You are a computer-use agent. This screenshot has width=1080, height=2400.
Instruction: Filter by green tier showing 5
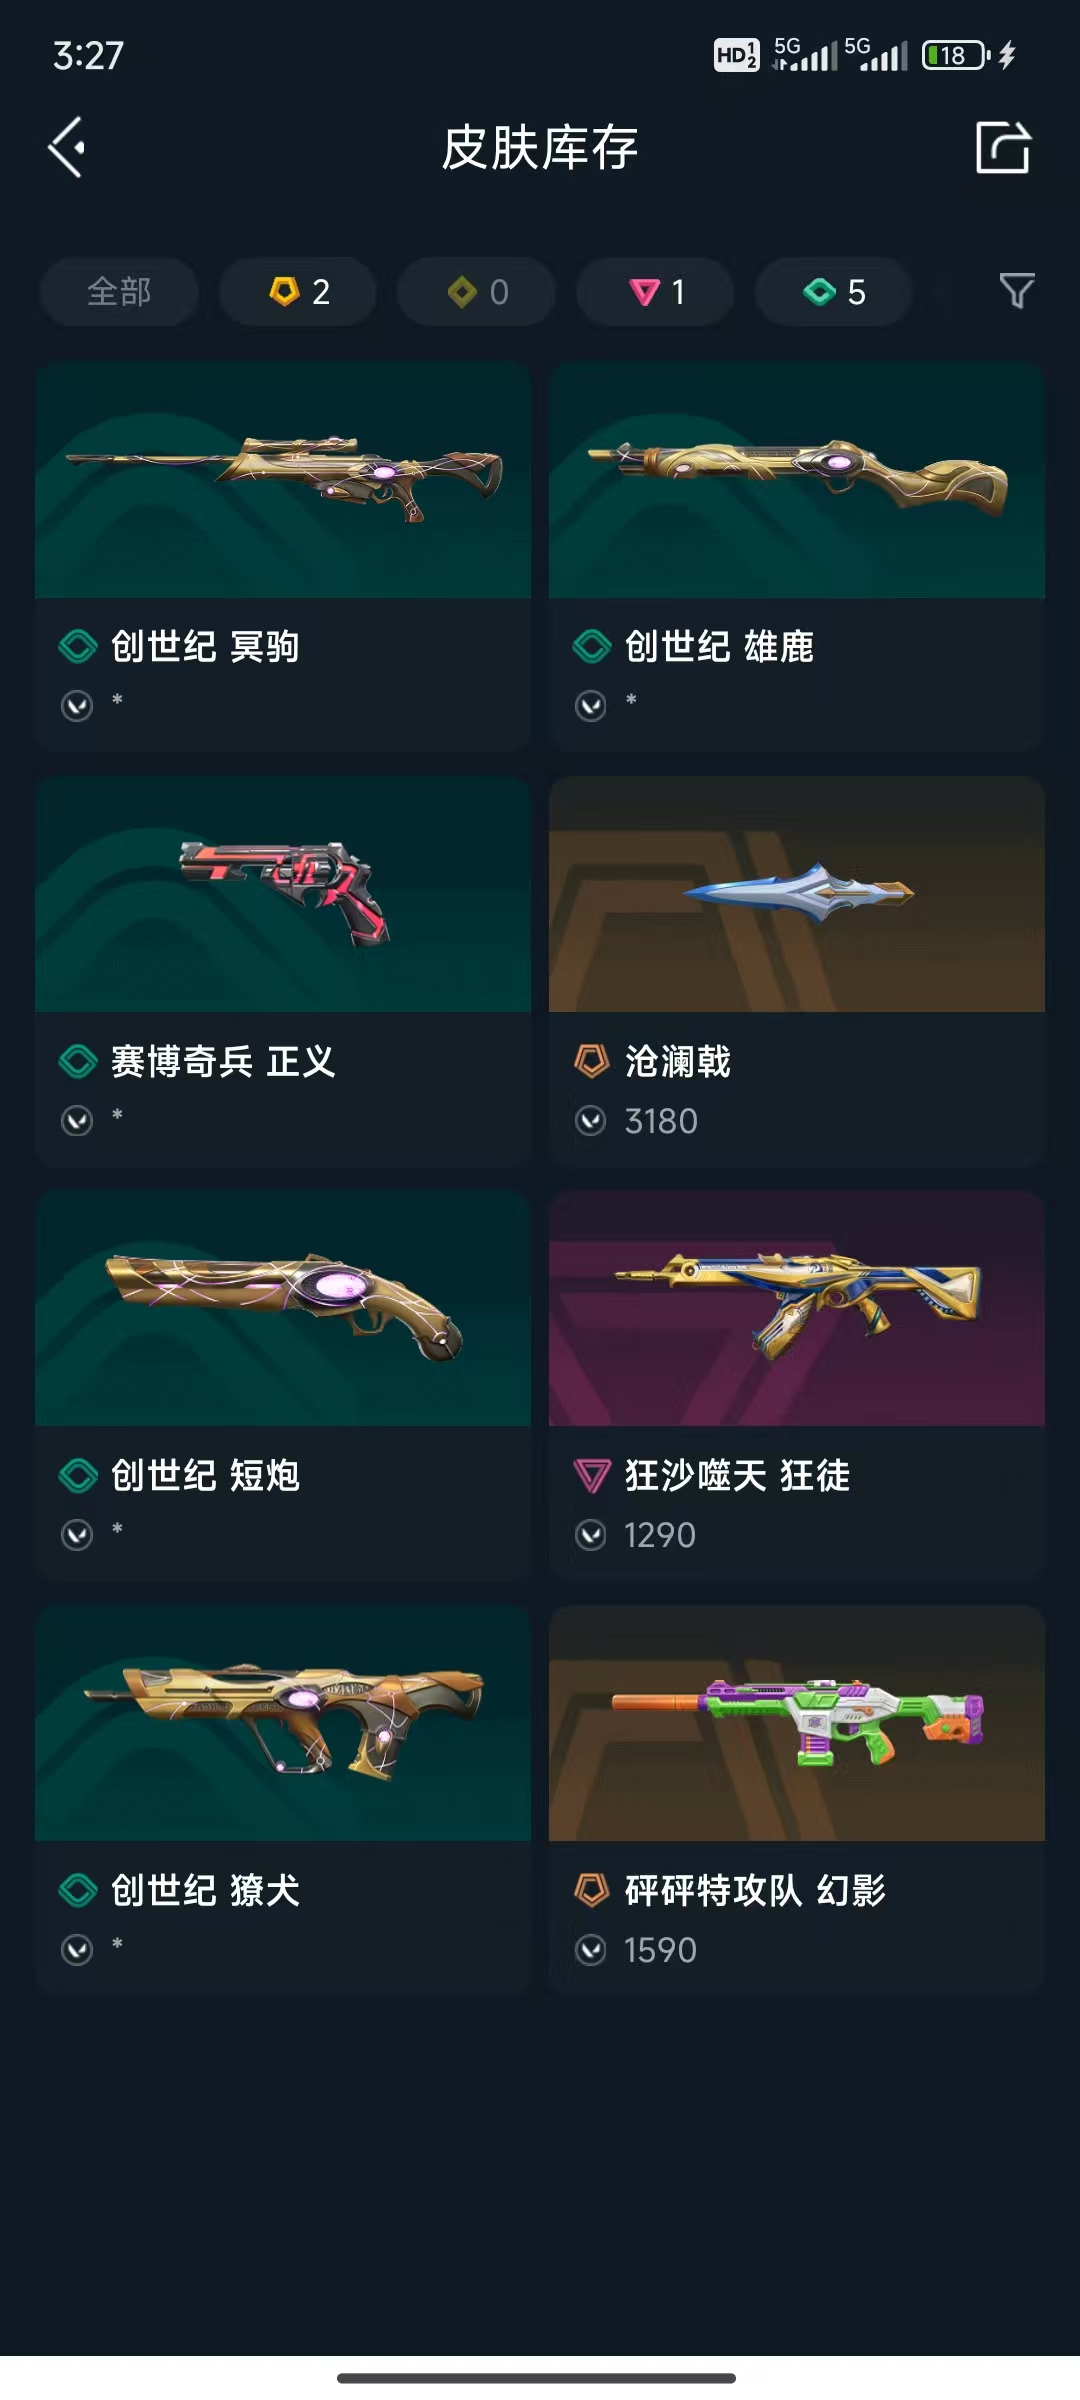(834, 292)
